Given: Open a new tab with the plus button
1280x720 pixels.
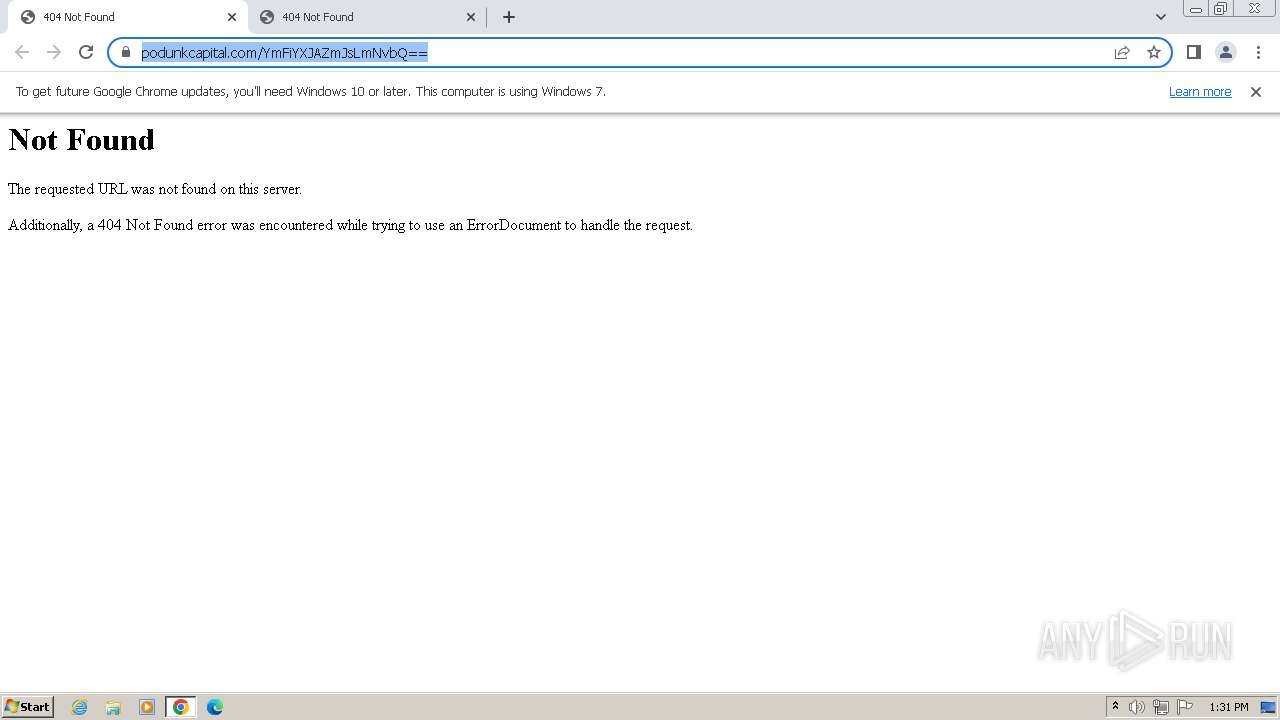Looking at the screenshot, I should click(x=508, y=17).
